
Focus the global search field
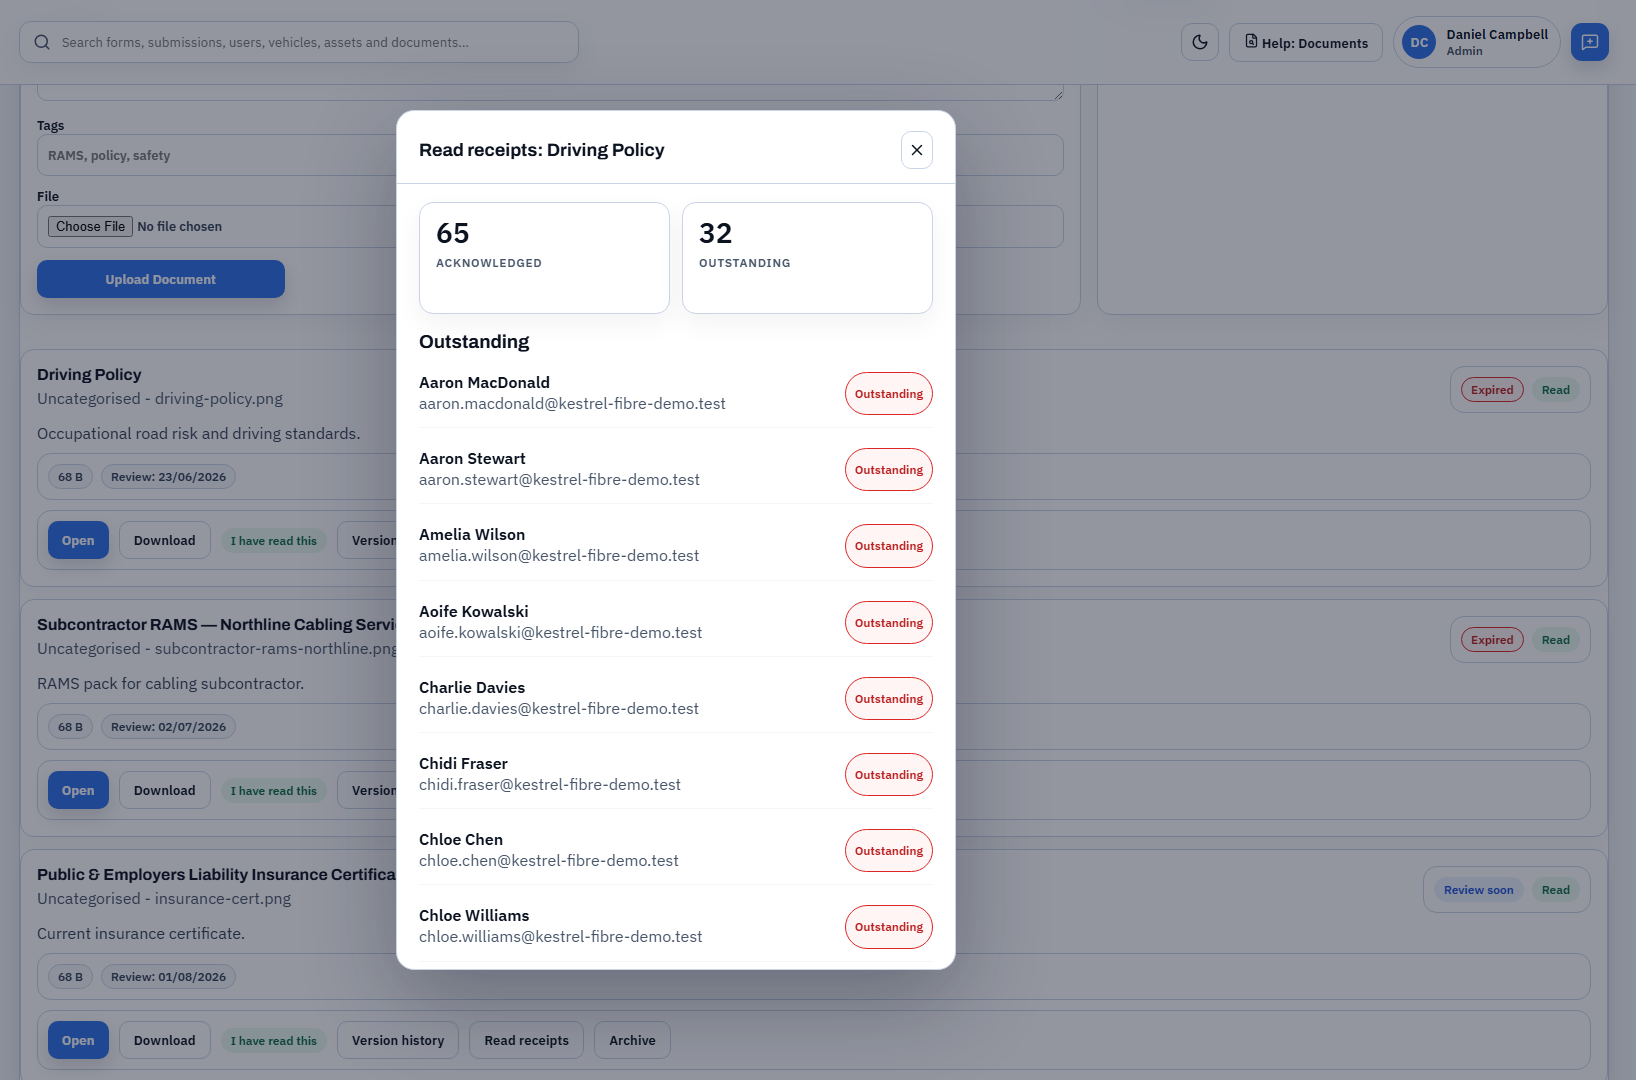[299, 42]
